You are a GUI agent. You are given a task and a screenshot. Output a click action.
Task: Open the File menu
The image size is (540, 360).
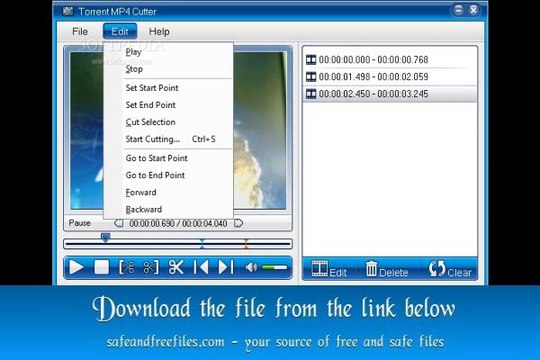80,32
